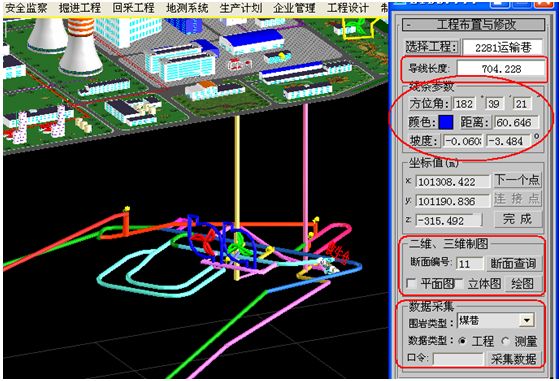Image resolution: width=559 pixels, height=381 pixels.
Task: Click the 口令 password input field
Action: 458,359
